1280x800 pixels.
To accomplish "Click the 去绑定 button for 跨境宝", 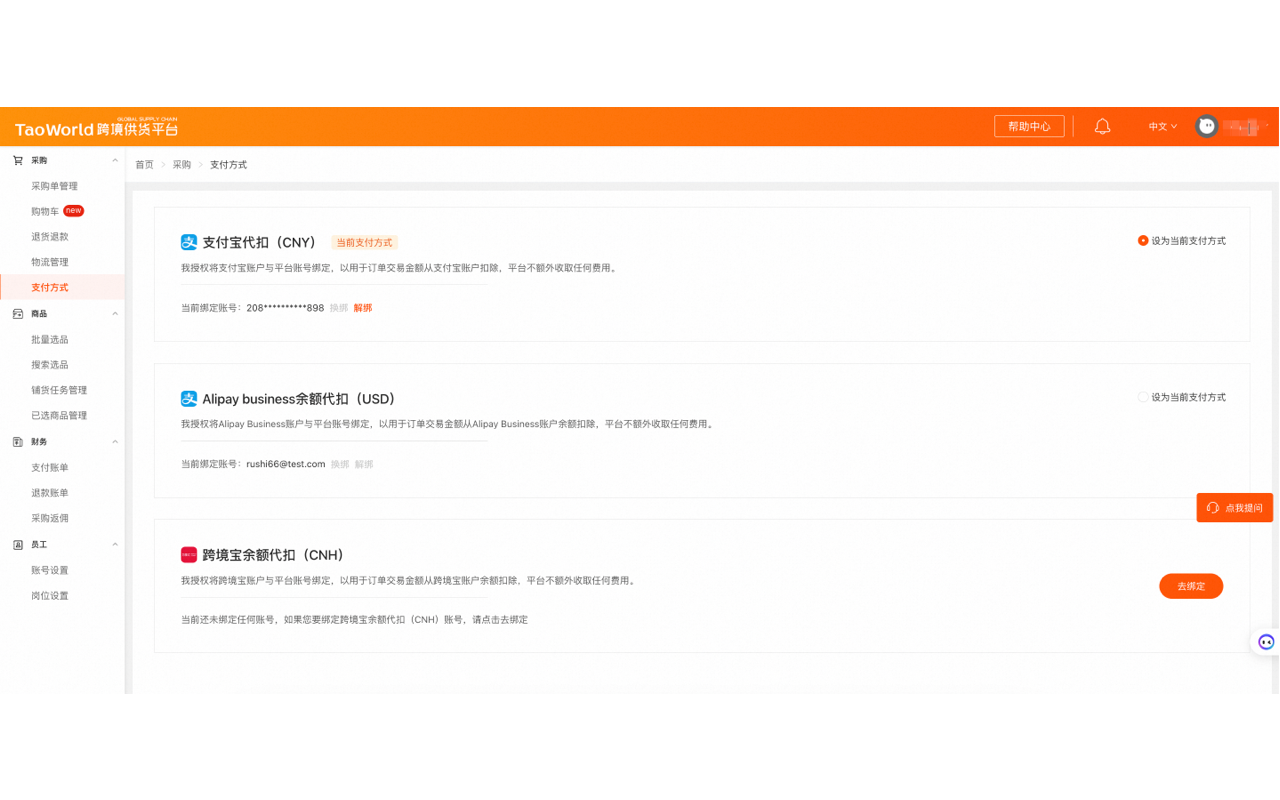I will tap(1191, 586).
